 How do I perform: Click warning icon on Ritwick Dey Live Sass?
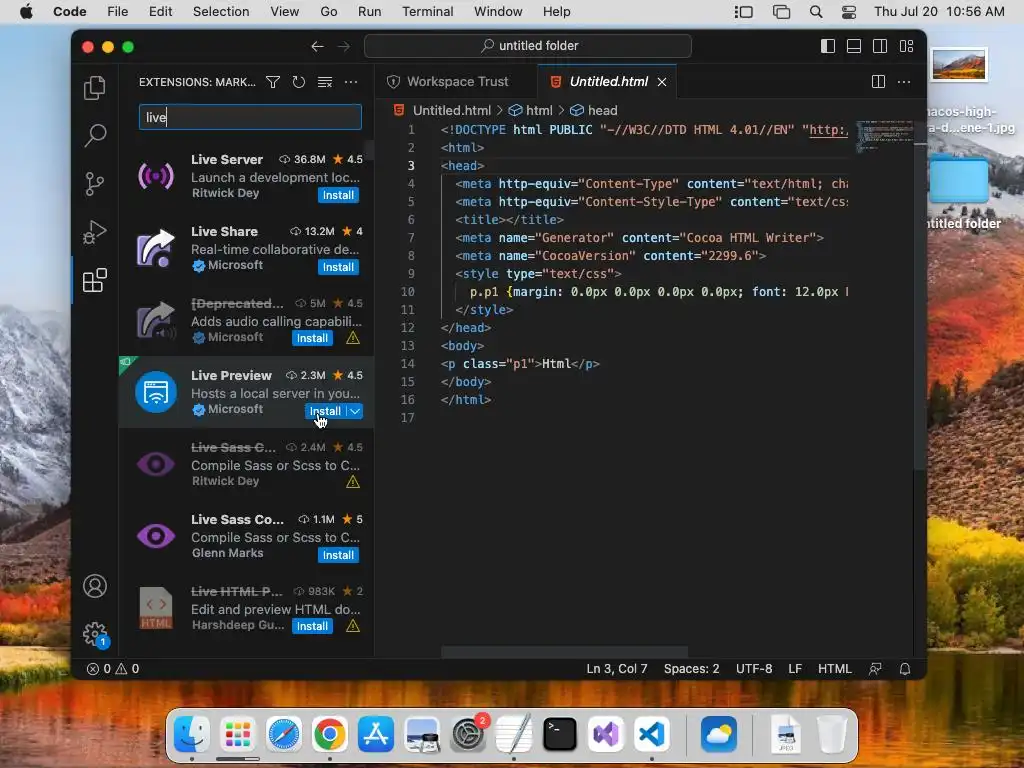click(353, 482)
